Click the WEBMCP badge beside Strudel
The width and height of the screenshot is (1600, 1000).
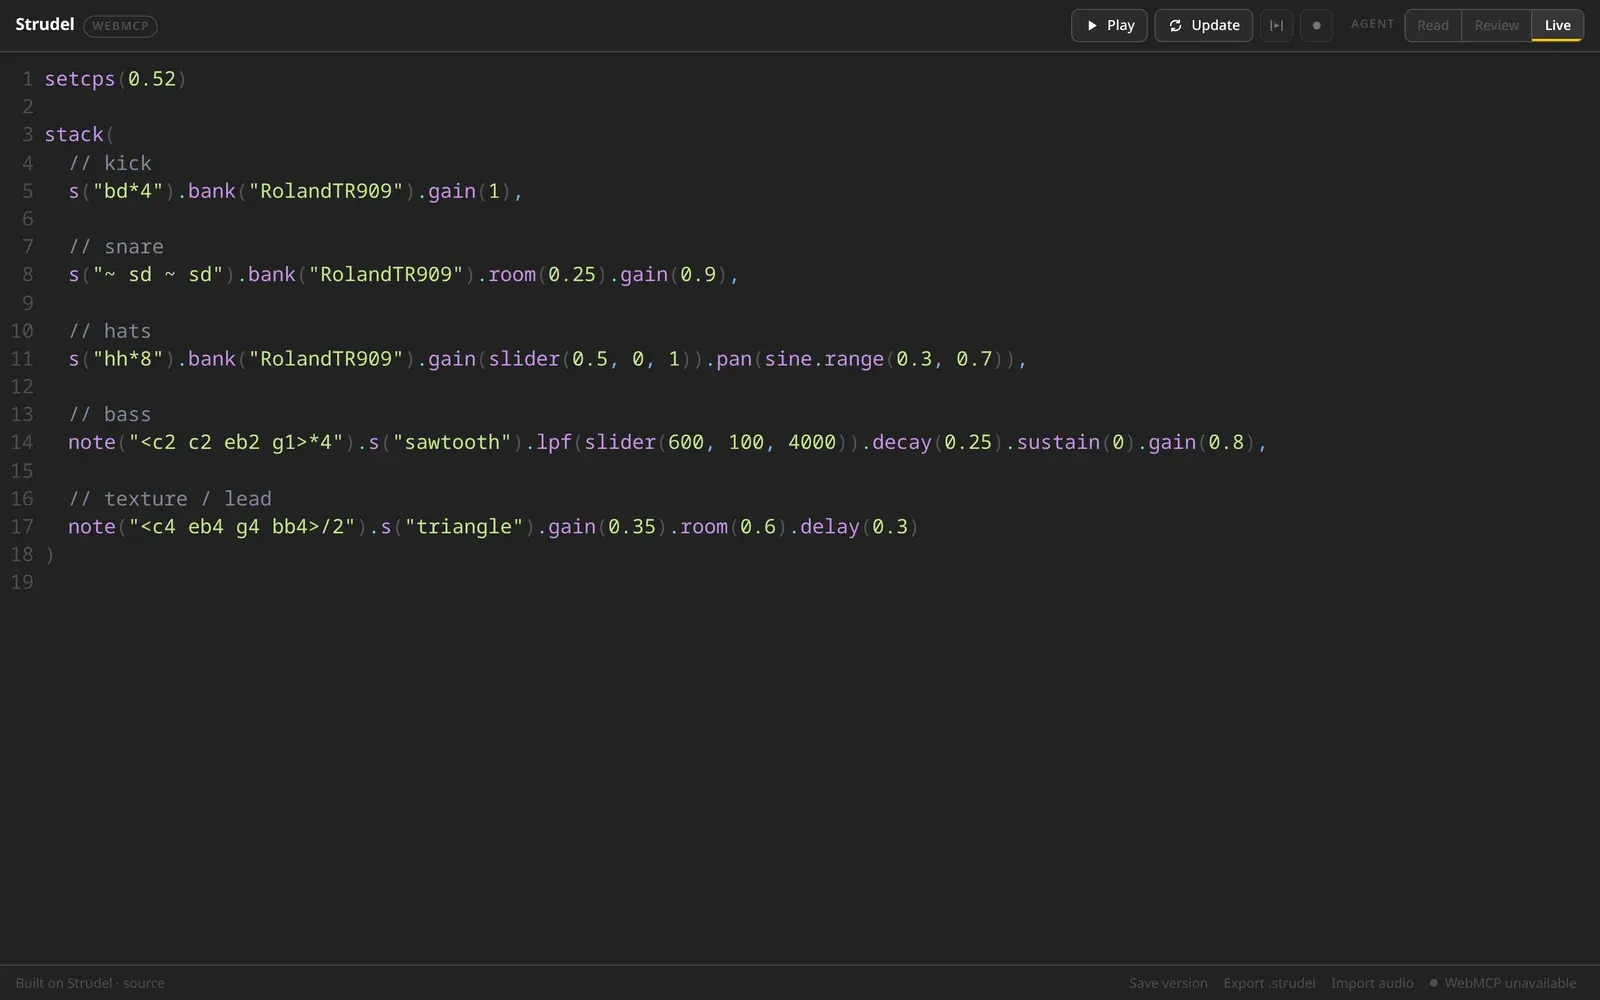tap(120, 26)
